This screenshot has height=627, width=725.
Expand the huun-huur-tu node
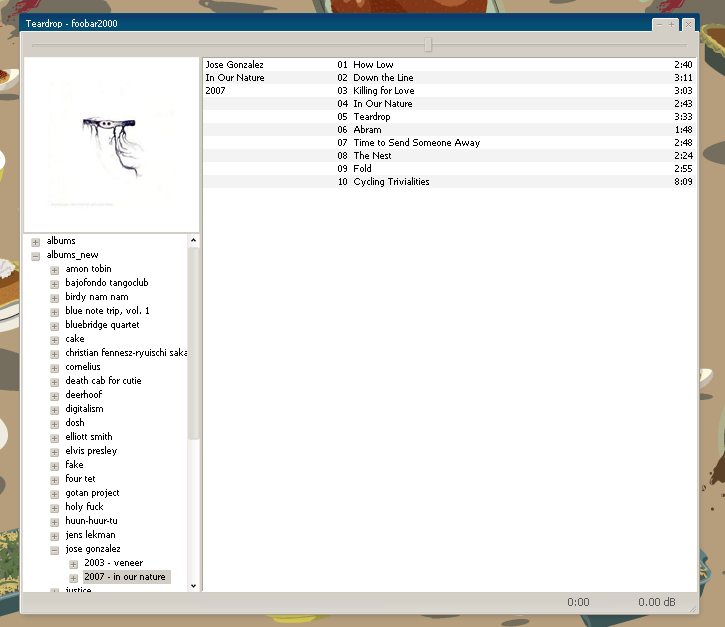pyautogui.click(x=55, y=522)
